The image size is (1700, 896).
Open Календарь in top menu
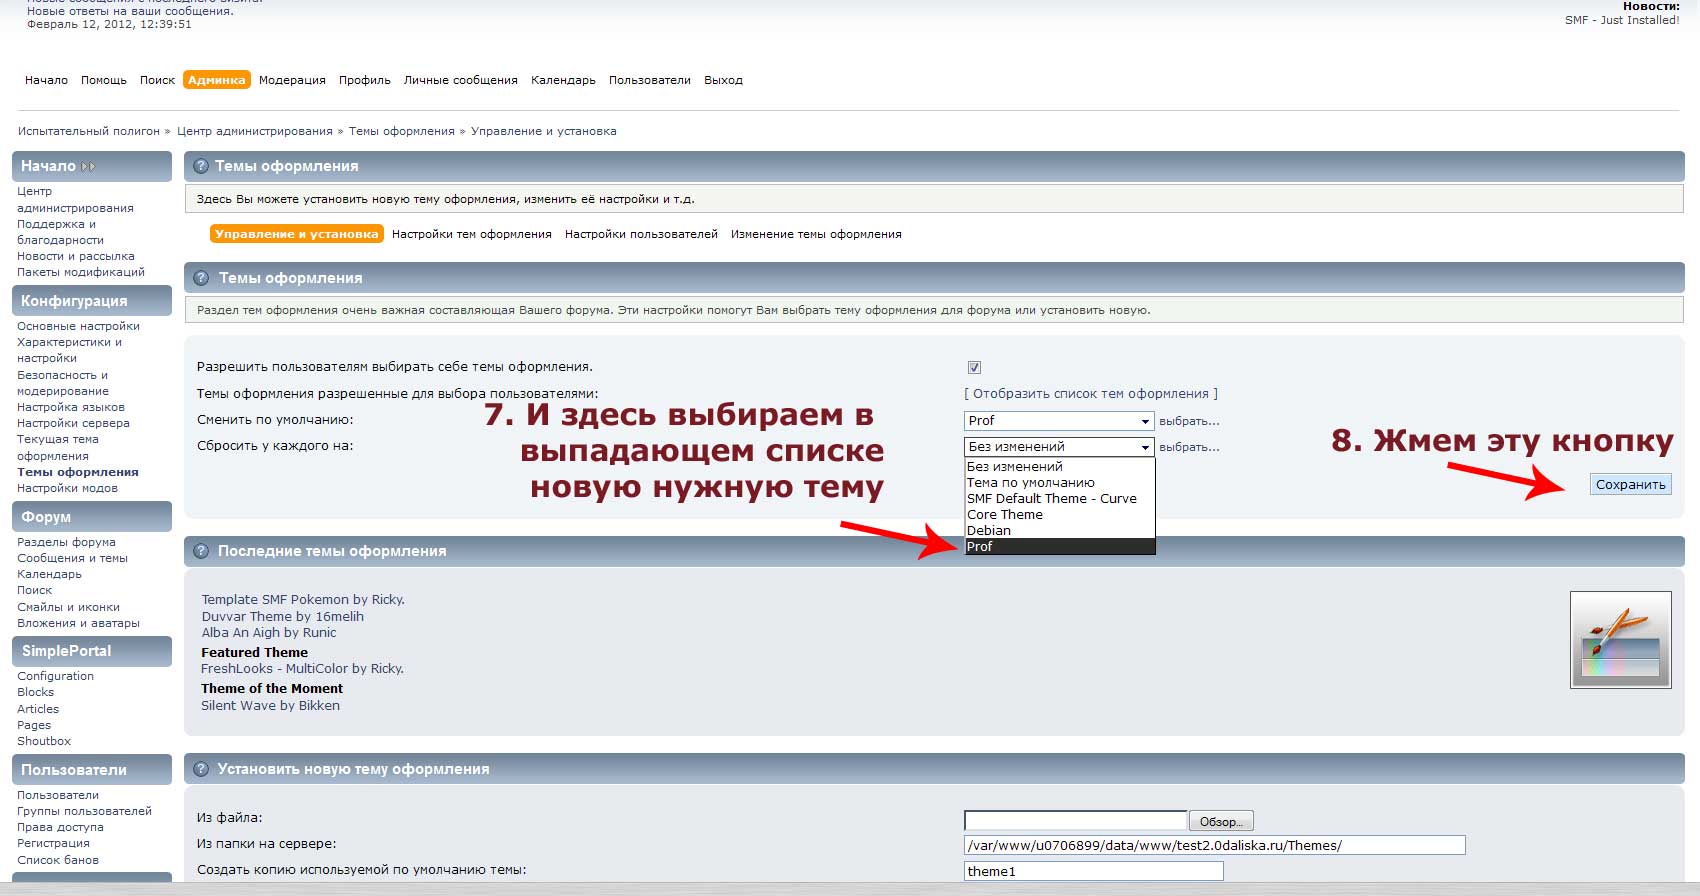(x=563, y=80)
